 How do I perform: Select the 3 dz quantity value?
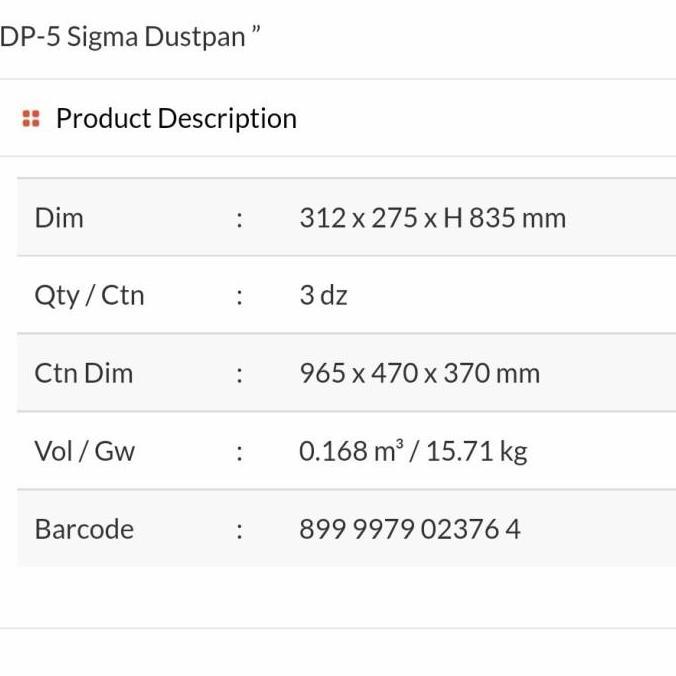pyautogui.click(x=323, y=296)
